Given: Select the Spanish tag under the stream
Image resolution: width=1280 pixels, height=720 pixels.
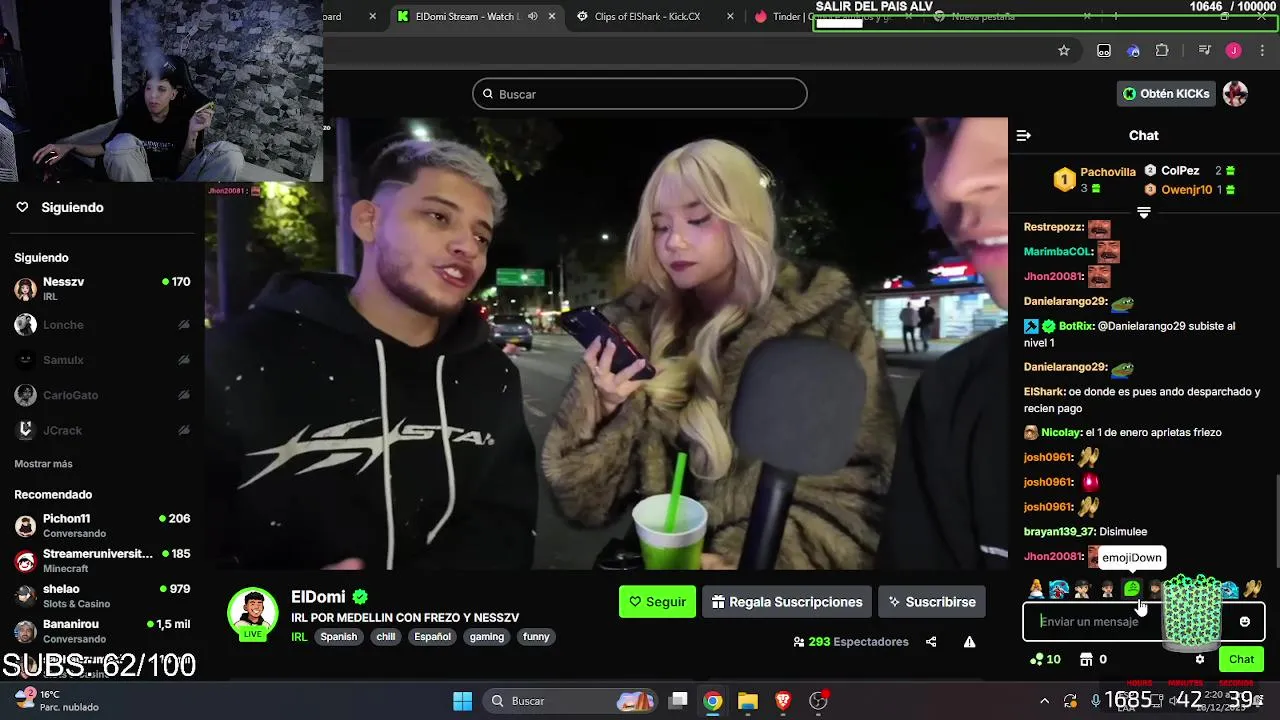Looking at the screenshot, I should tap(339, 637).
